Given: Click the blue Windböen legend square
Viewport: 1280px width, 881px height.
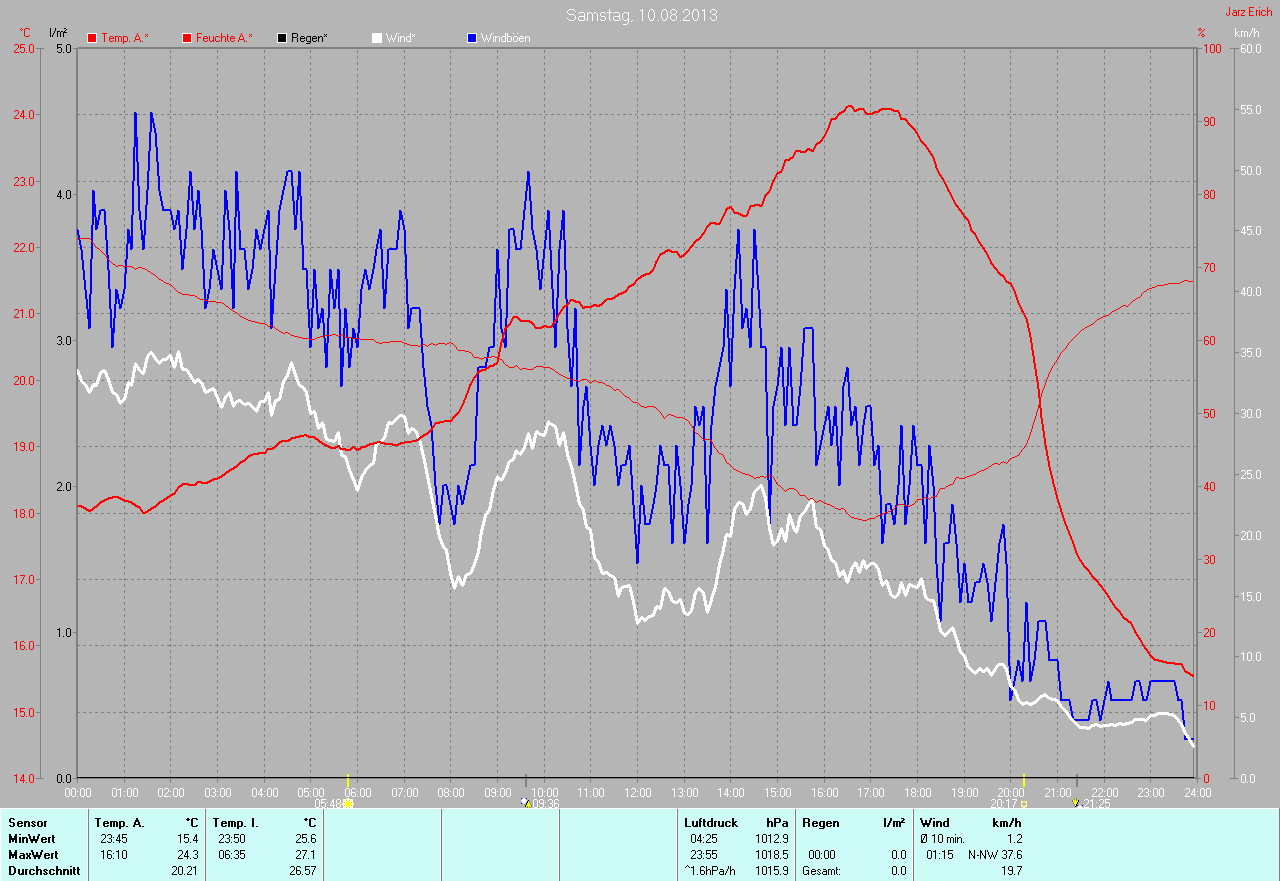Looking at the screenshot, I should (x=472, y=38).
